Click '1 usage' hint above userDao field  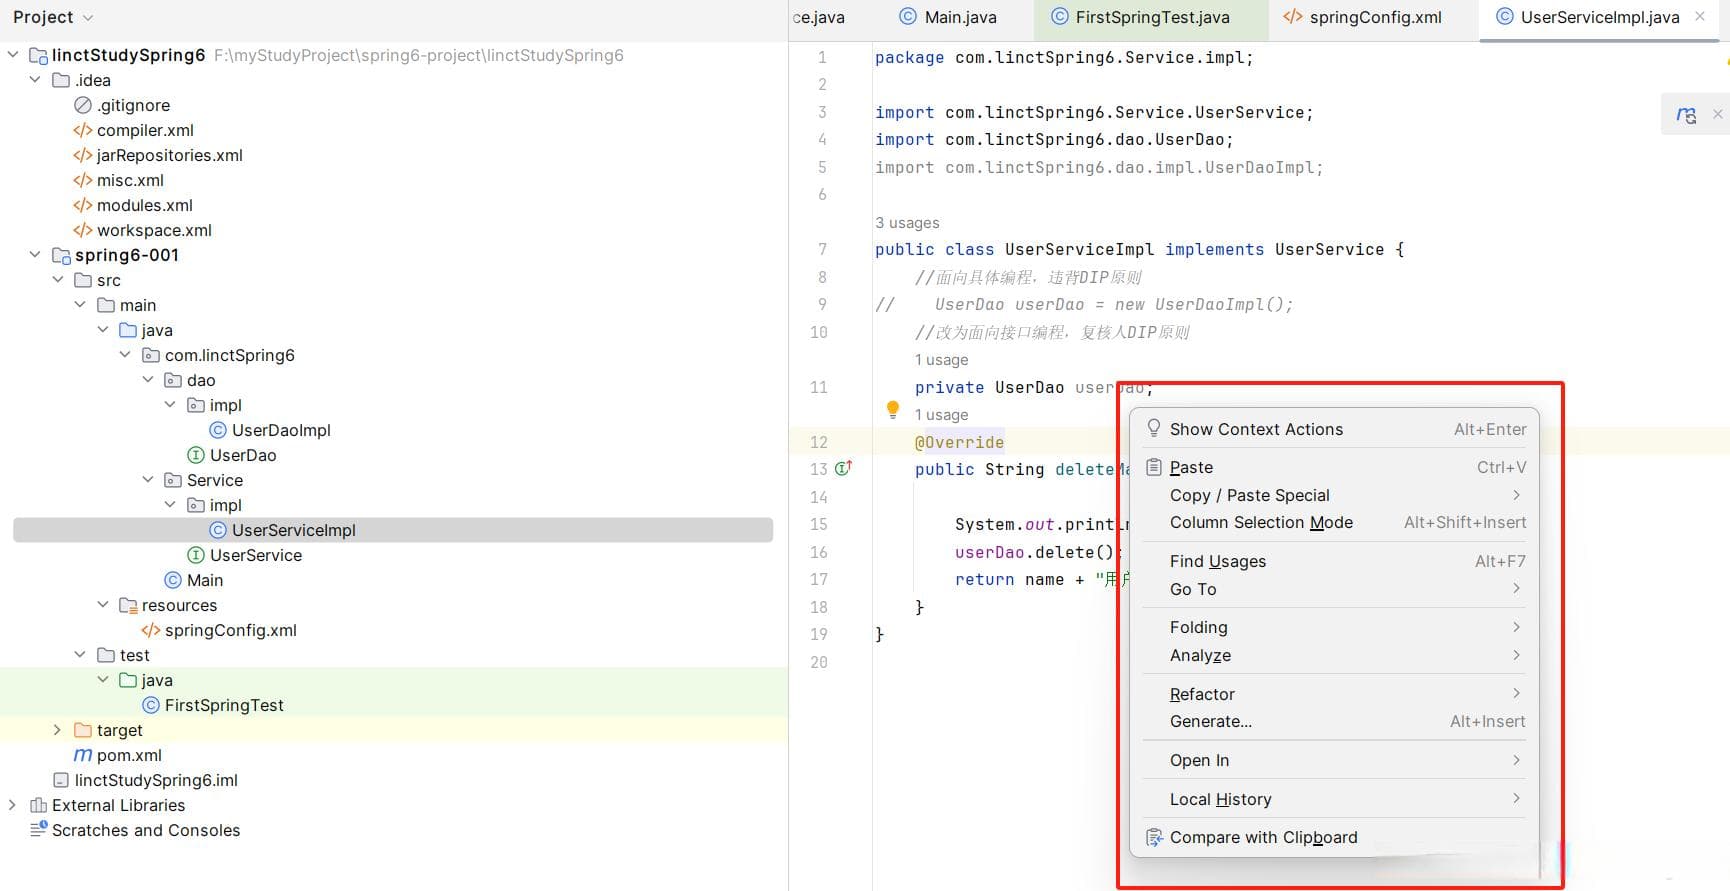941,360
